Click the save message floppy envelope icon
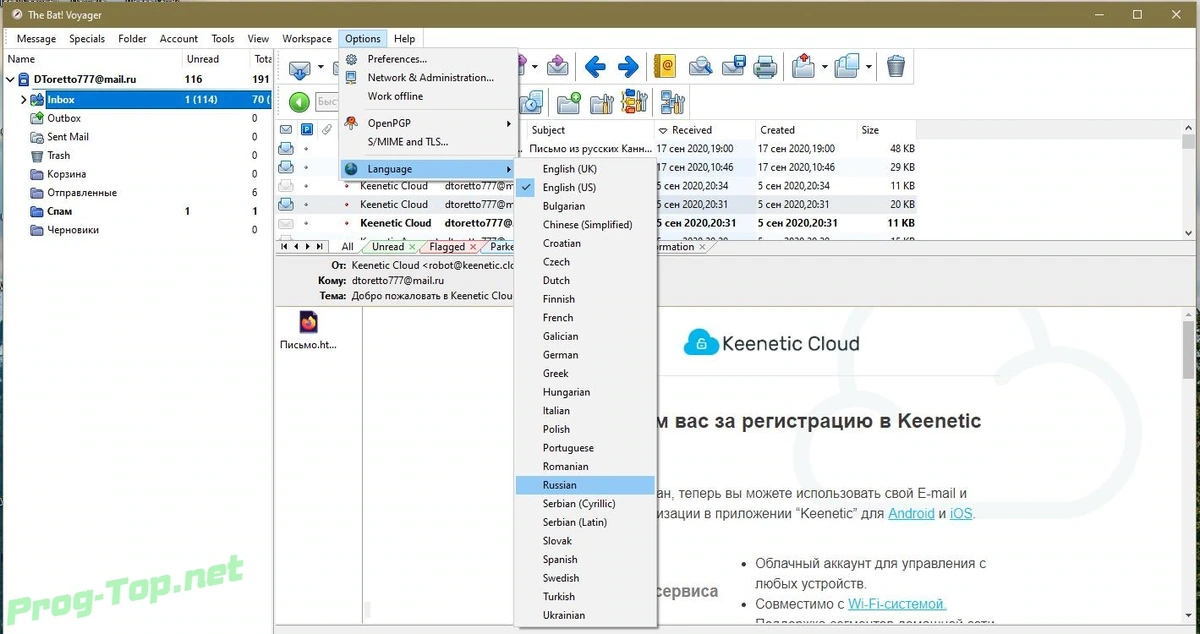Viewport: 1200px width, 634px height. (733, 67)
